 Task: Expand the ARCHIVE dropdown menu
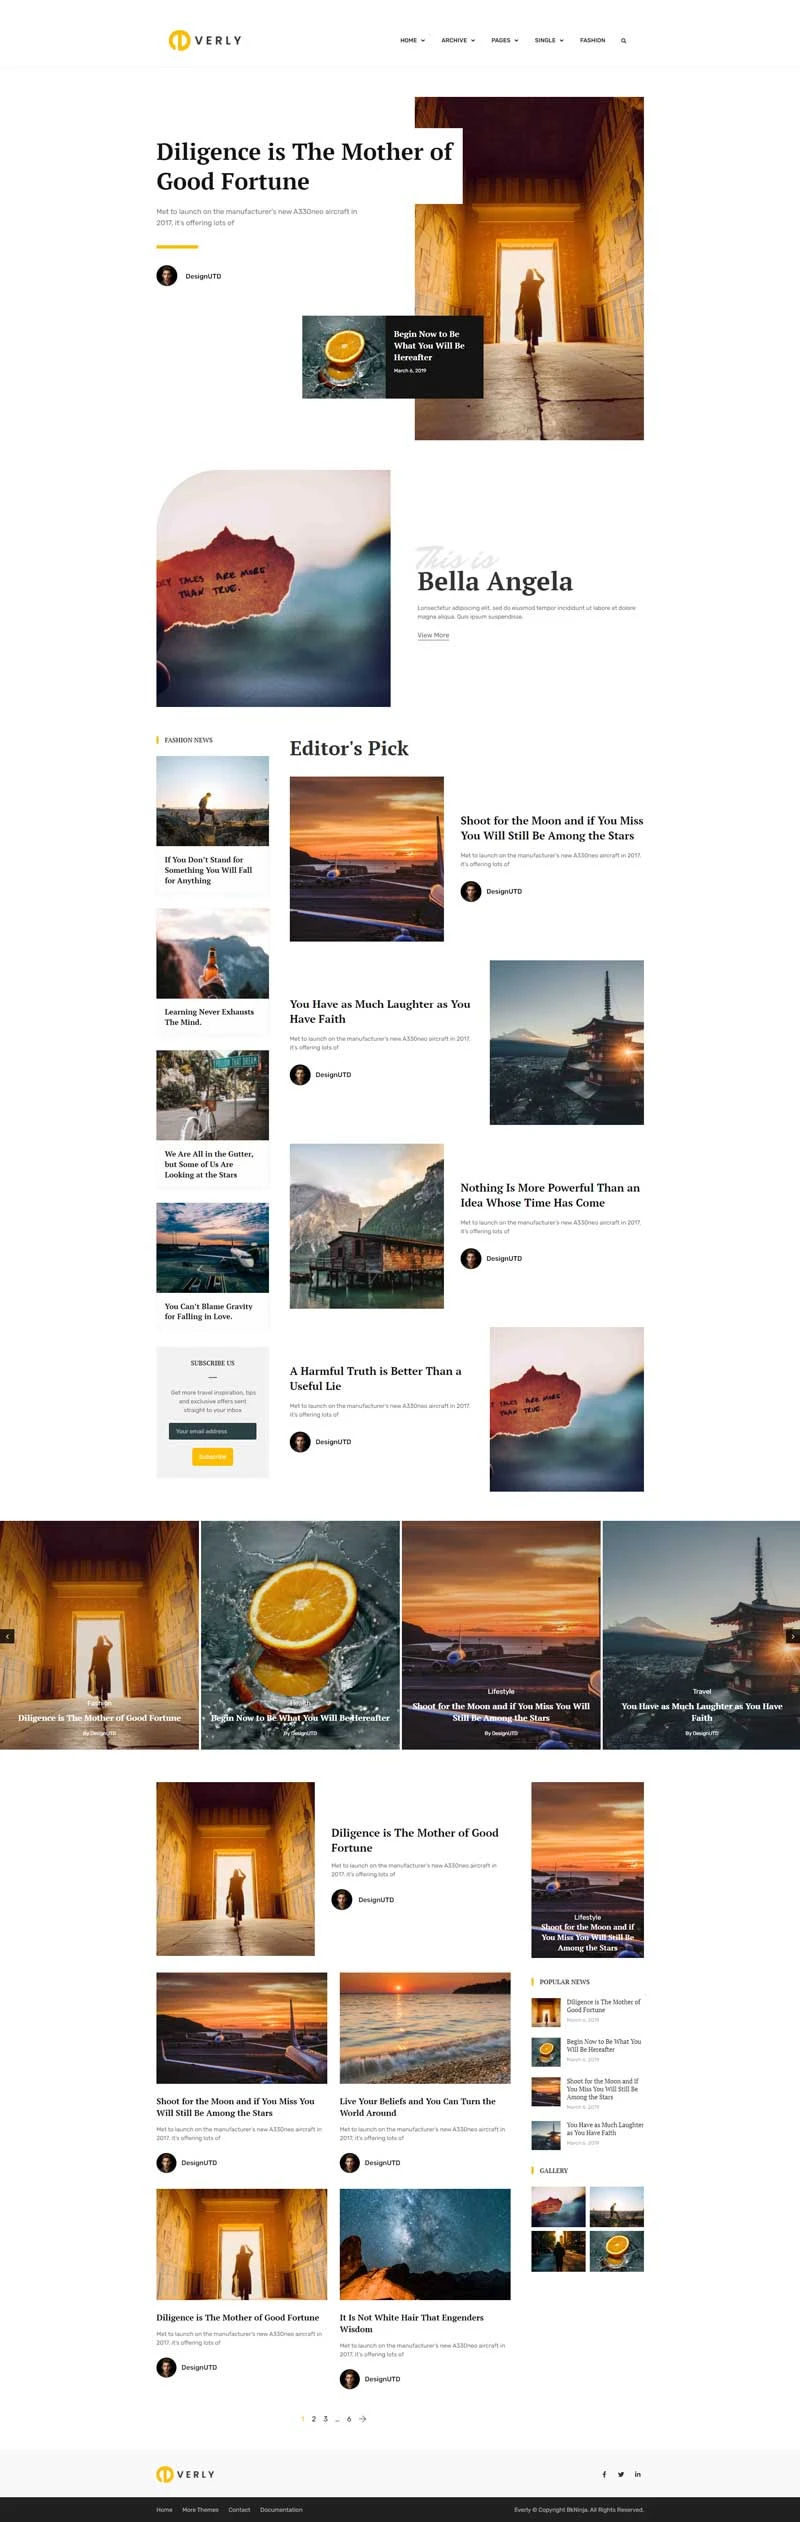pos(458,41)
